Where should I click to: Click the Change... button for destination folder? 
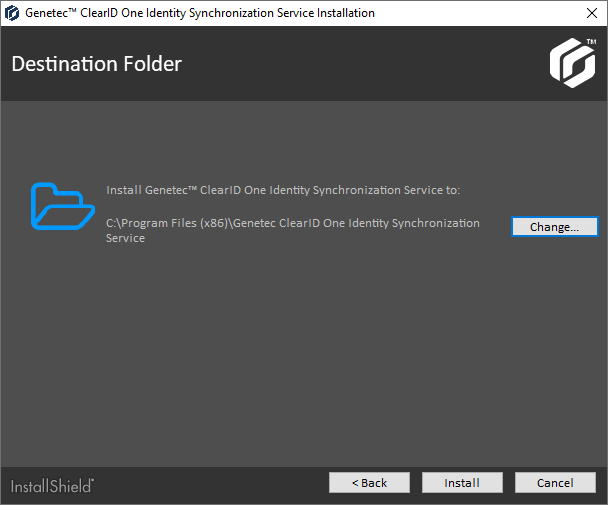(554, 227)
